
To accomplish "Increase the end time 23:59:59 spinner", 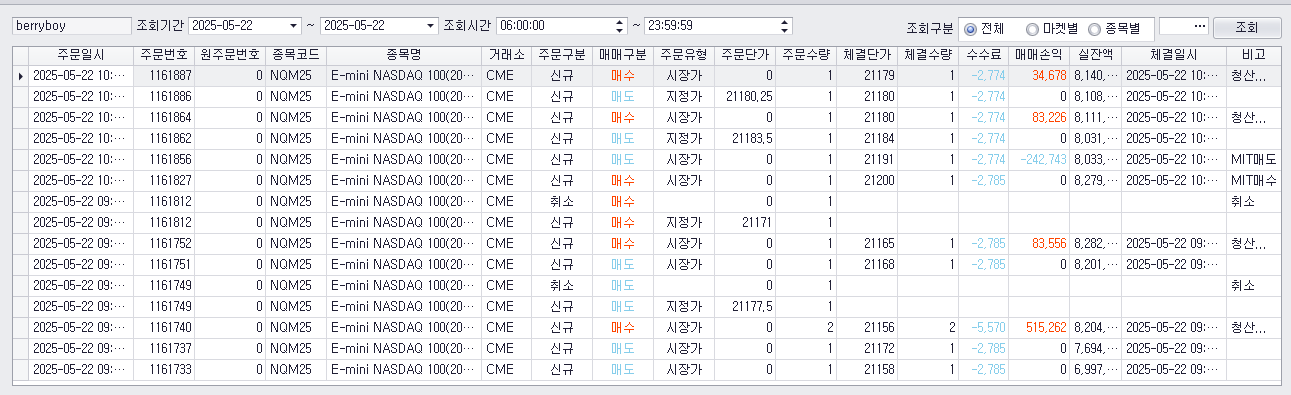I will 785,21.
